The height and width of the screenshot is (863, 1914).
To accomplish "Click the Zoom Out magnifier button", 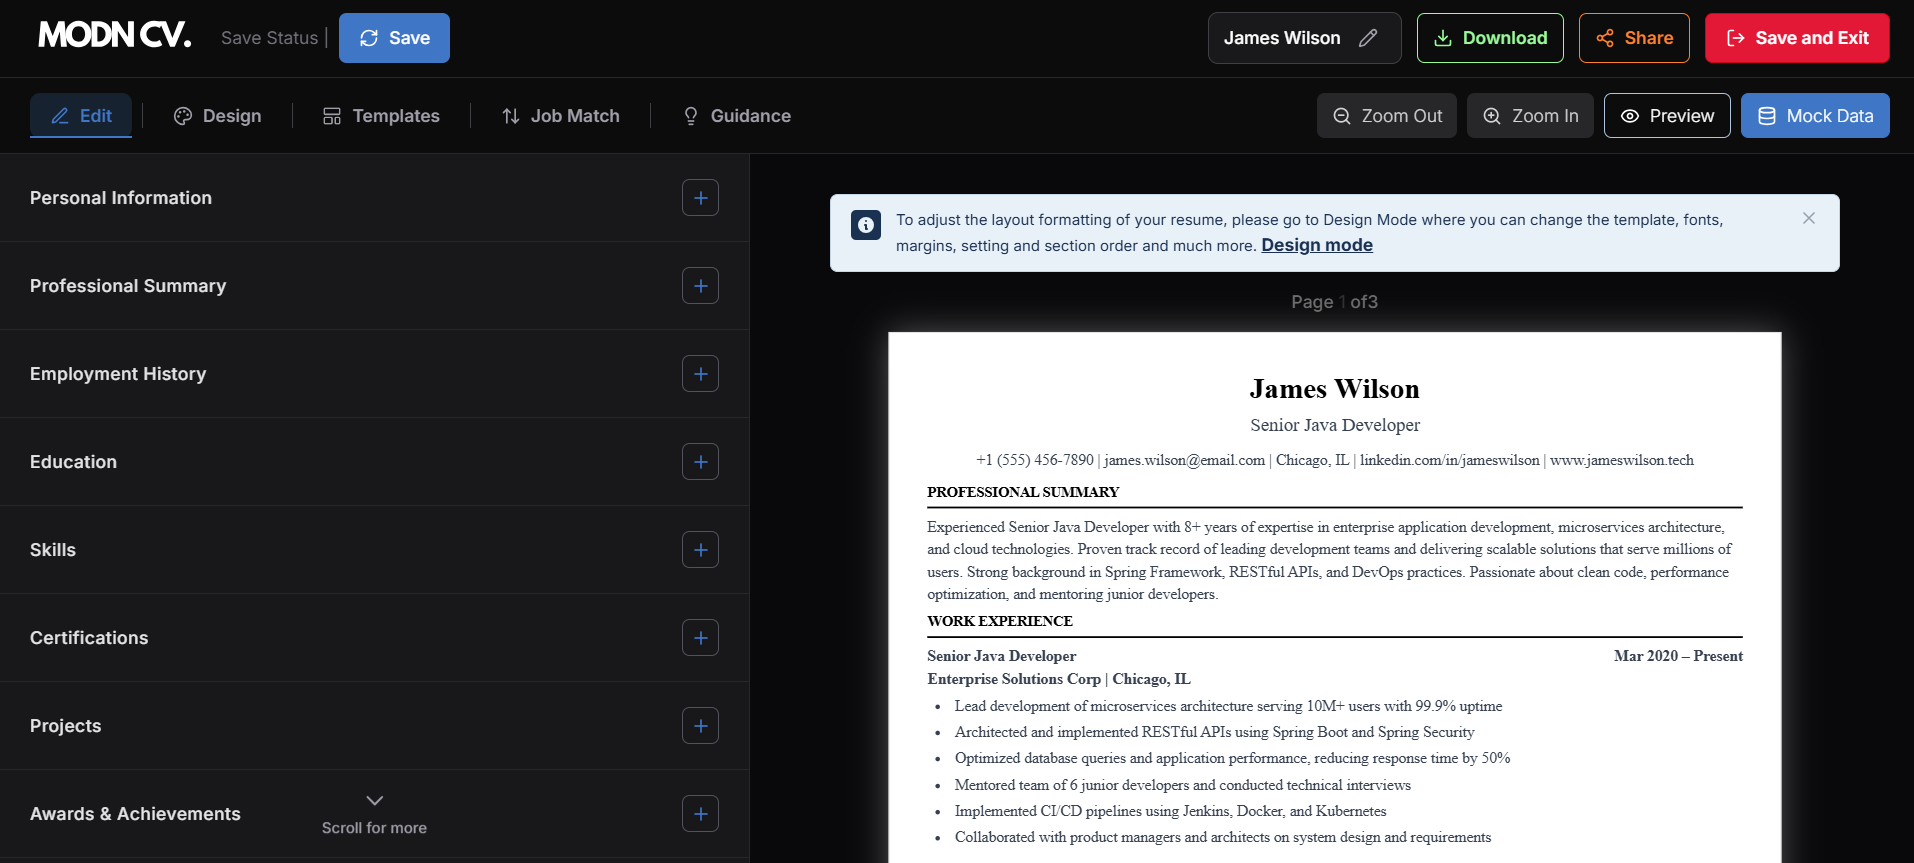I will pyautogui.click(x=1386, y=116).
